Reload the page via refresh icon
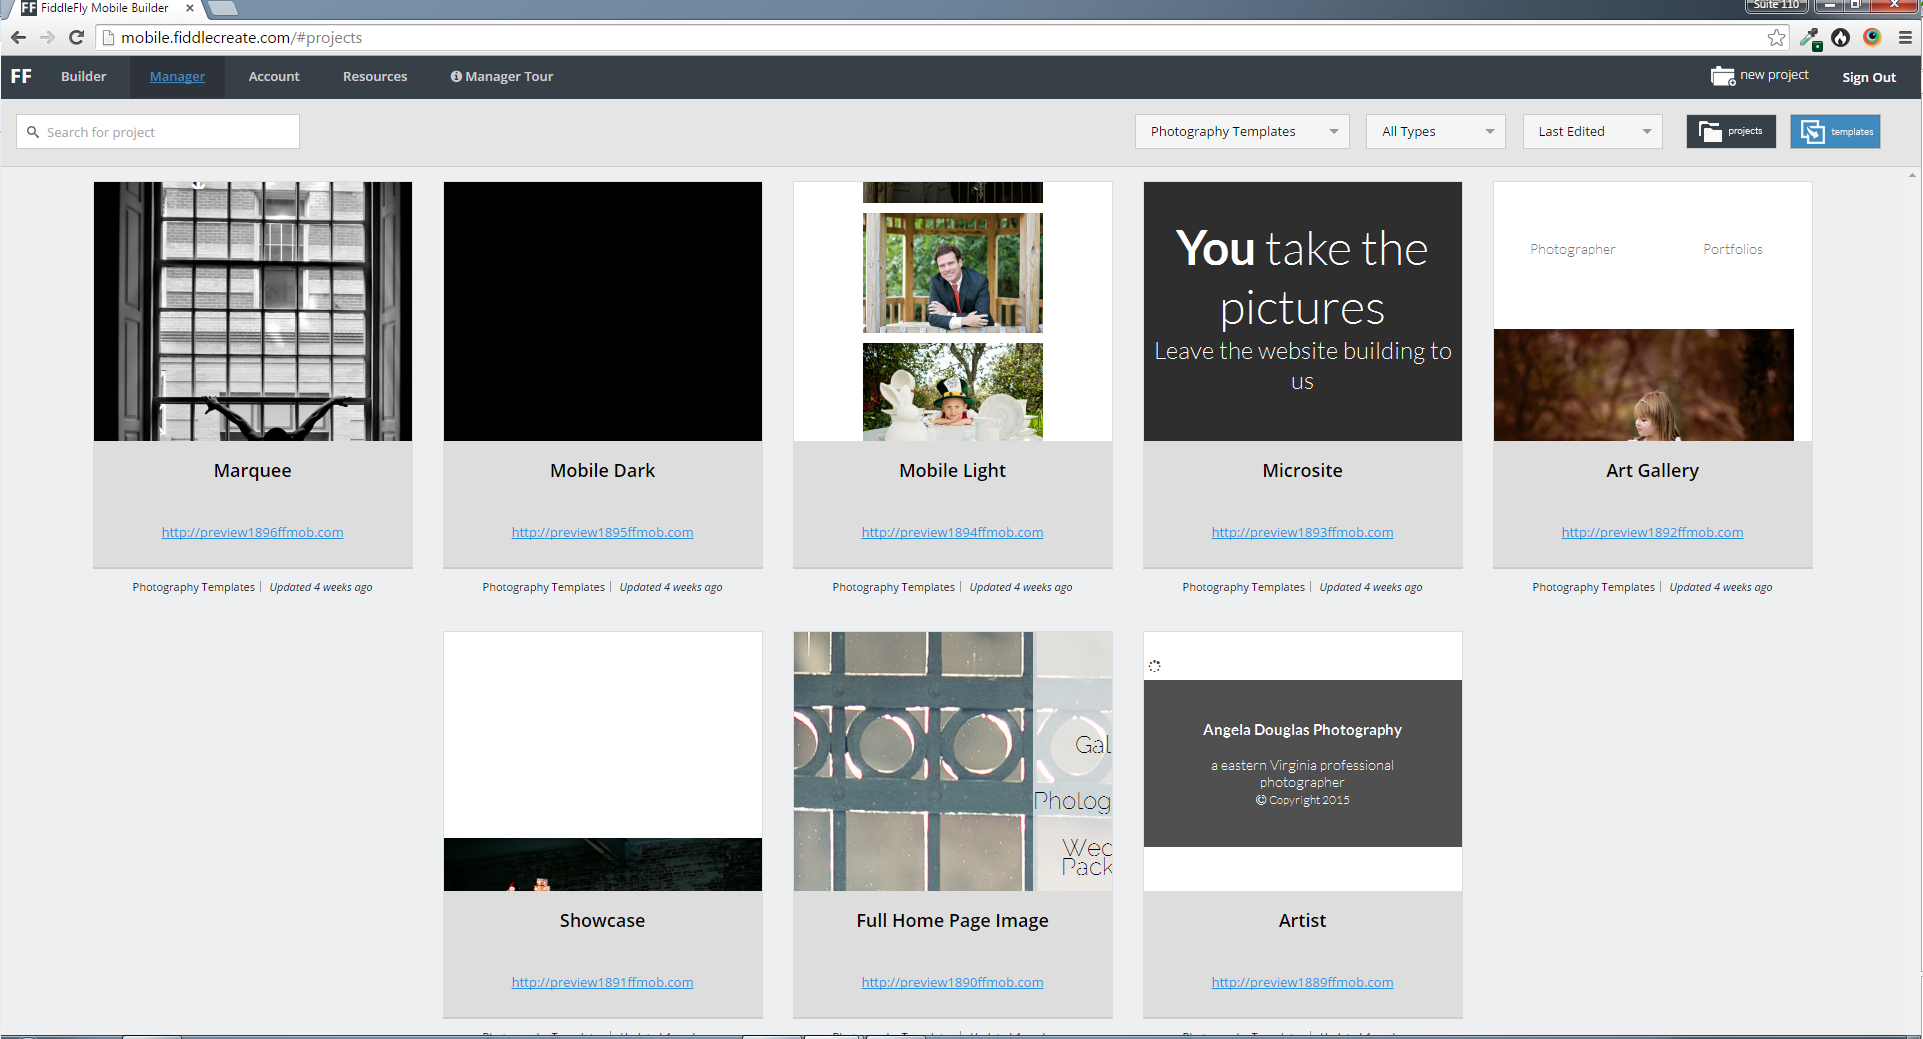The width and height of the screenshot is (1923, 1039). [x=77, y=37]
